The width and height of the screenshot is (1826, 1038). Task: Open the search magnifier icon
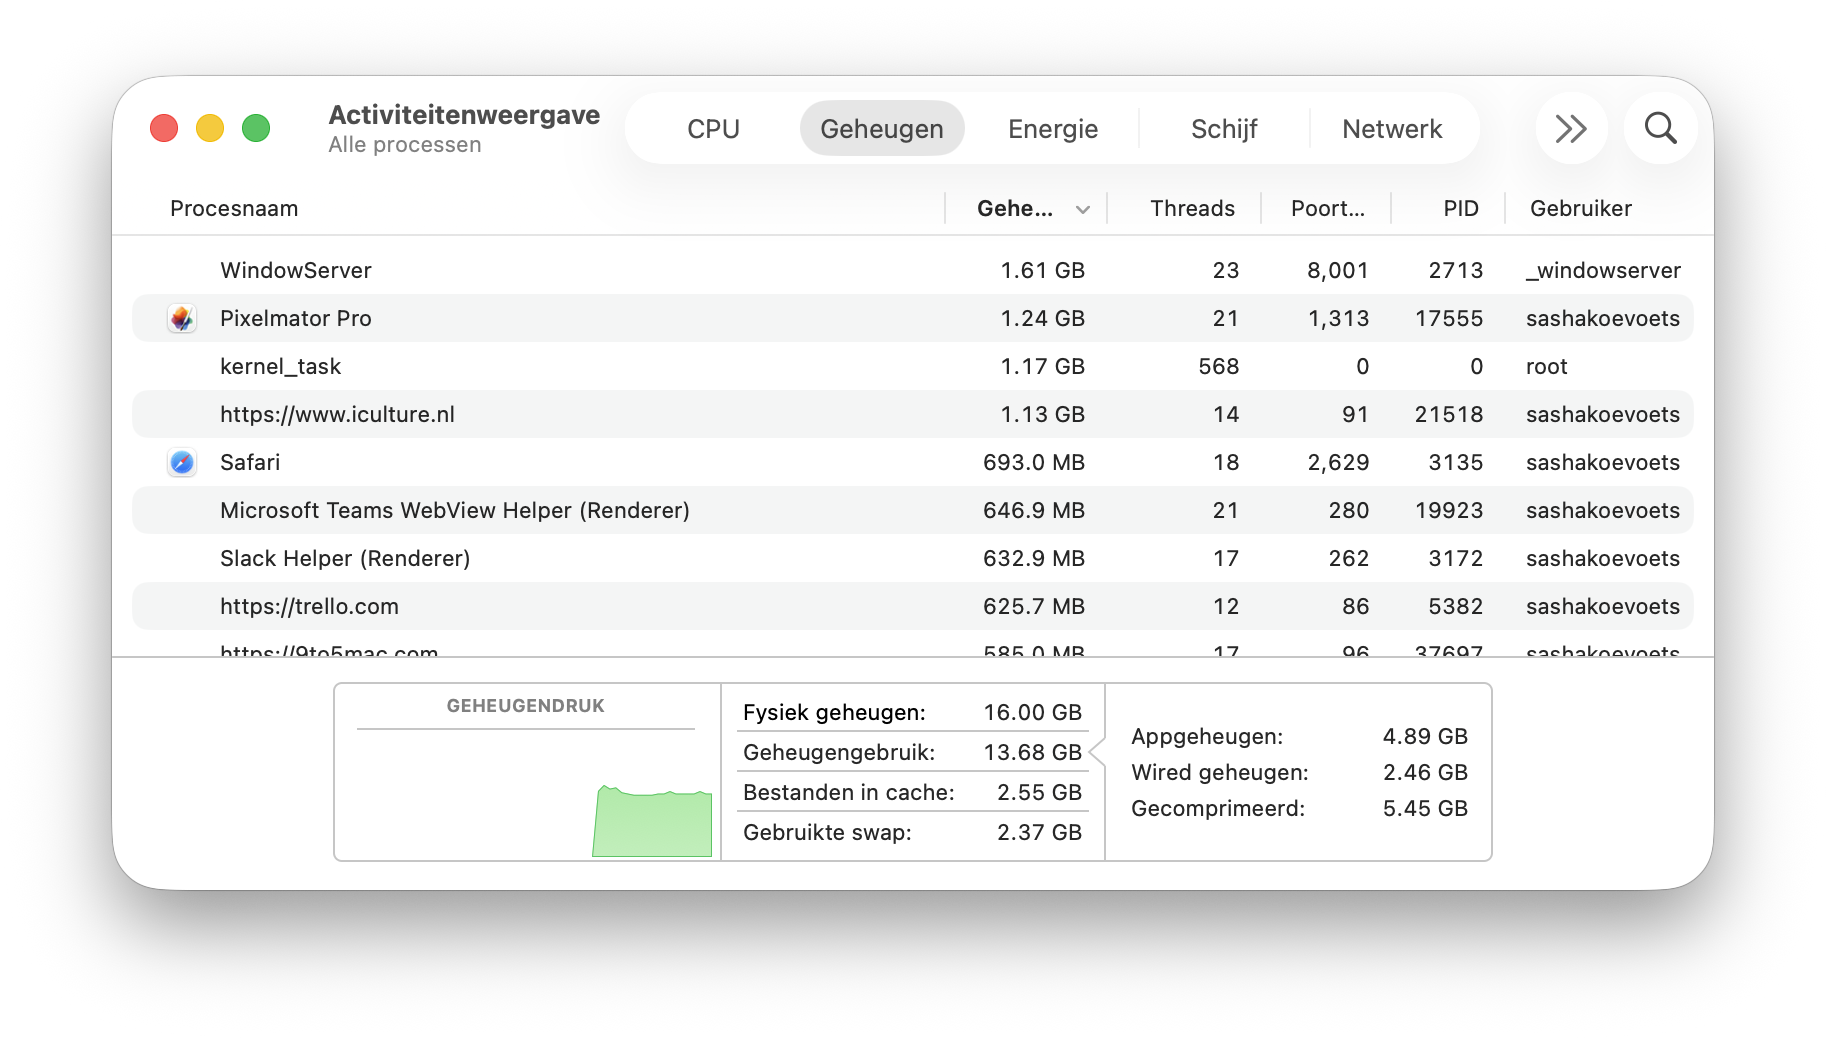pyautogui.click(x=1660, y=128)
